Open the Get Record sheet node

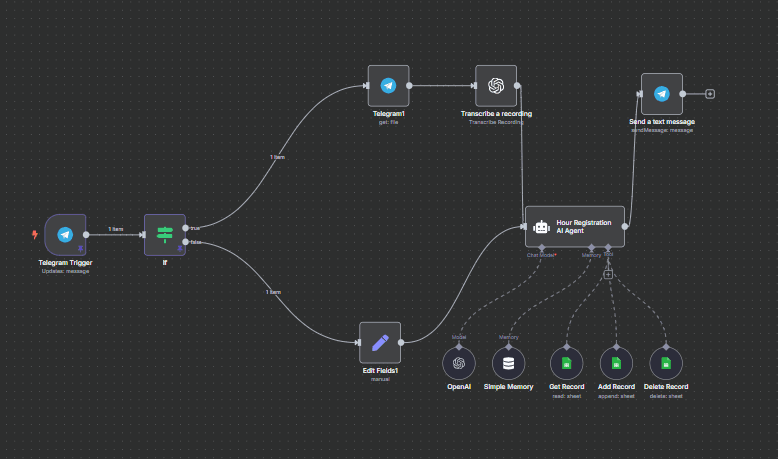click(x=567, y=363)
